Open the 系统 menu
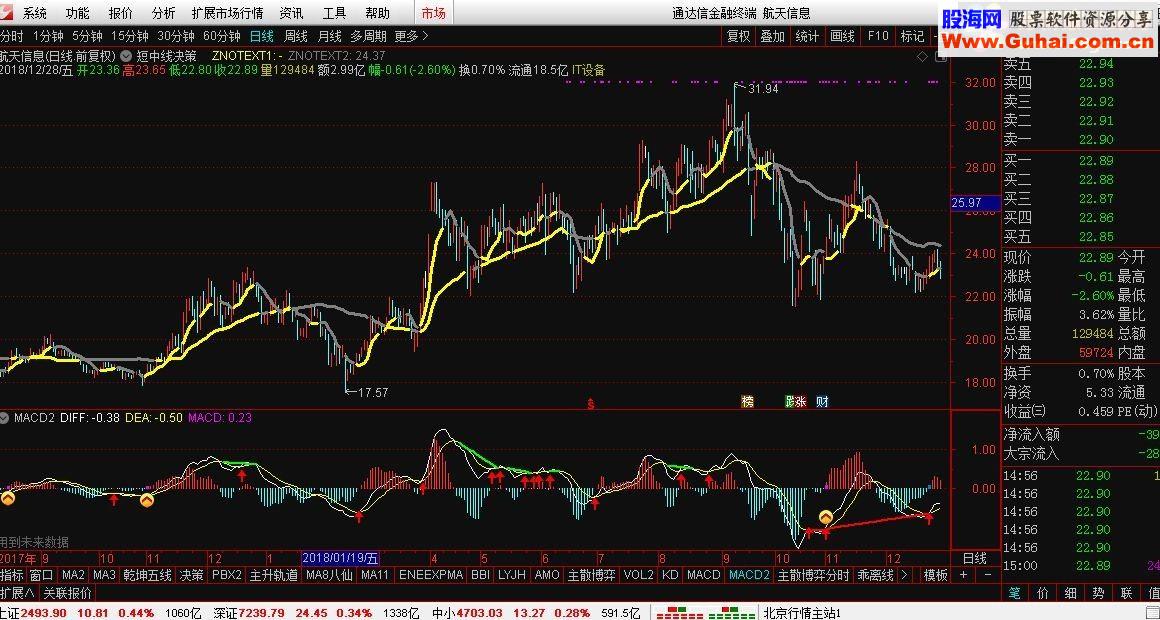The width and height of the screenshot is (1160, 620). pyautogui.click(x=34, y=13)
